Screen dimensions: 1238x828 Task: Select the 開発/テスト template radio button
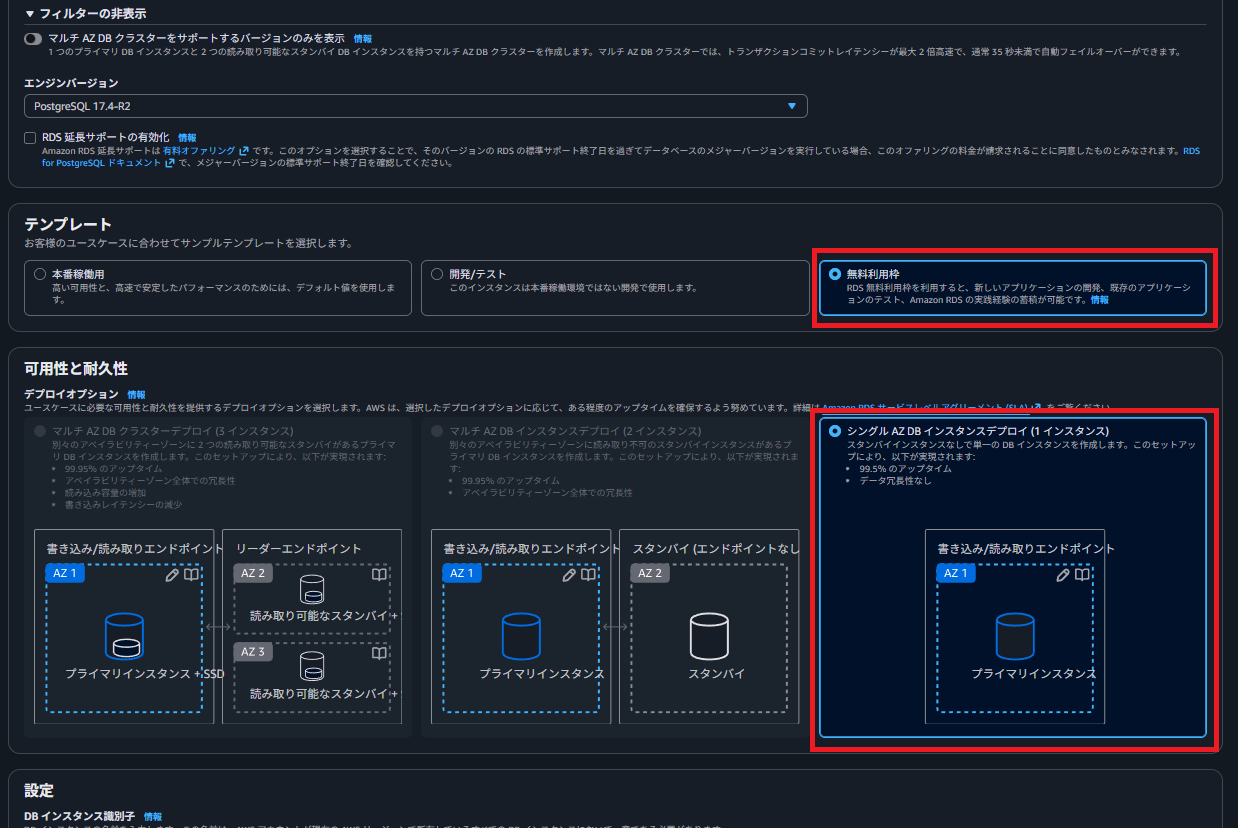pyautogui.click(x=436, y=274)
